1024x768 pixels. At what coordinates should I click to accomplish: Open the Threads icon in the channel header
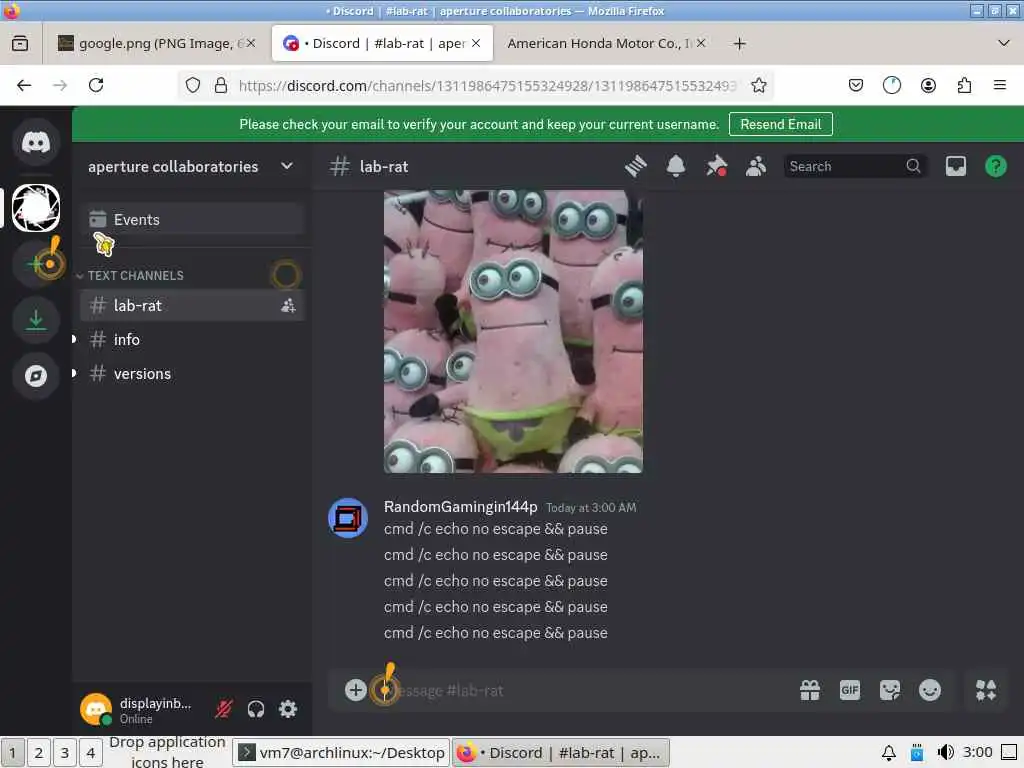(x=635, y=167)
